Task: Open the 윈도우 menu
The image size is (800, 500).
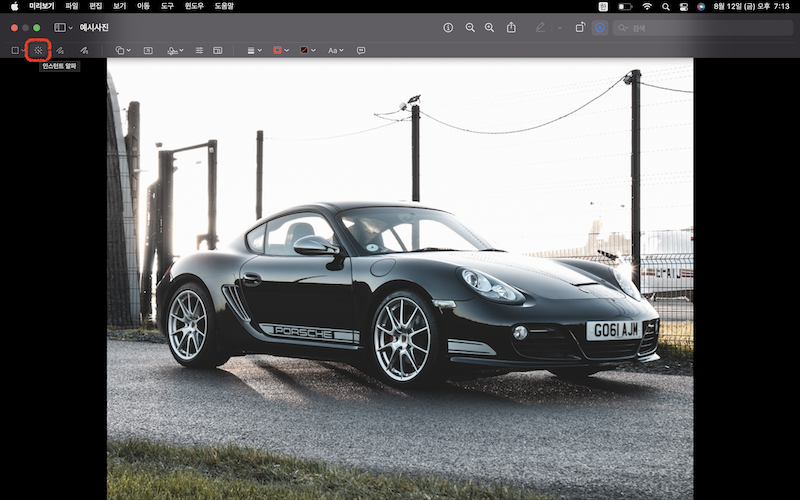Action: (194, 7)
